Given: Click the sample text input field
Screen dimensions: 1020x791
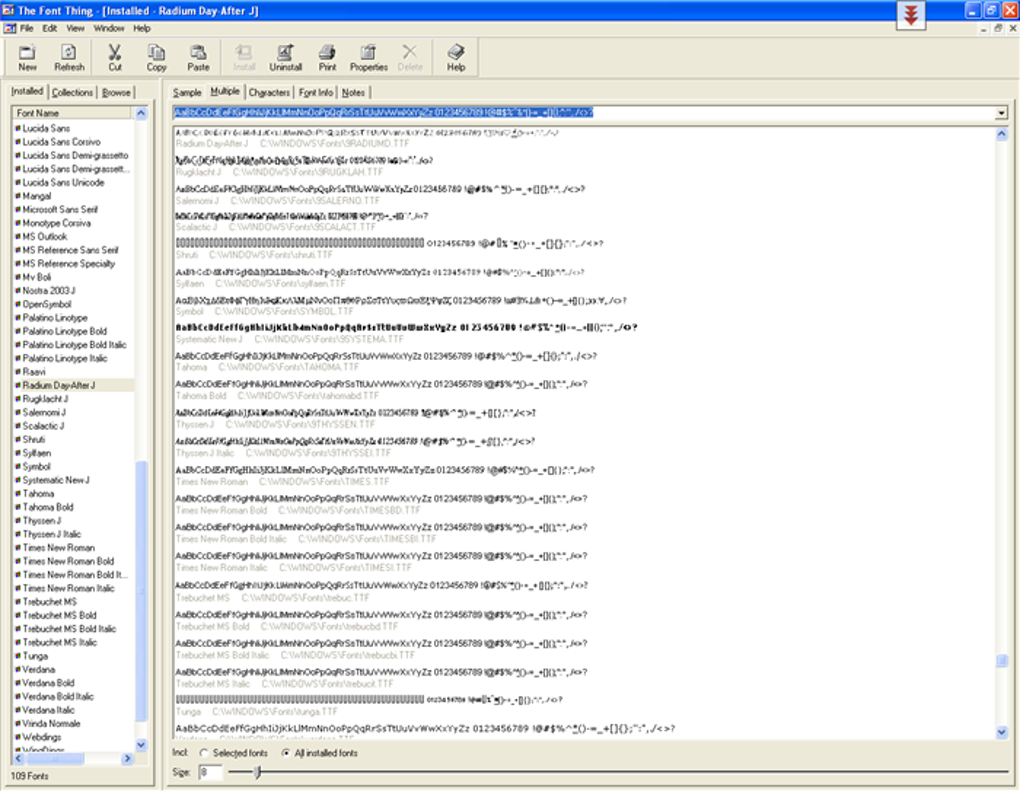Looking at the screenshot, I should click(584, 113).
